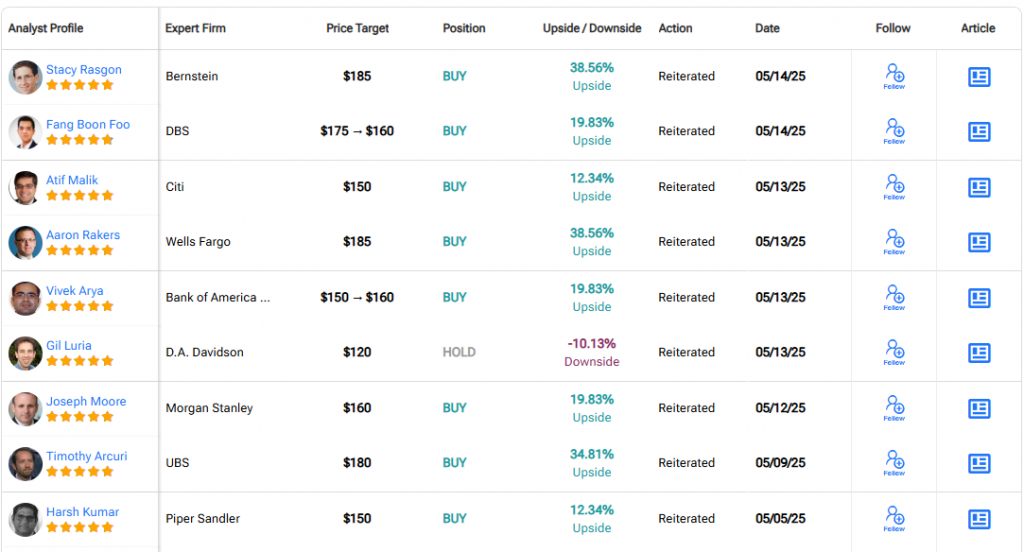Image resolution: width=1024 pixels, height=552 pixels.
Task: Open article icon in Bernstein row
Action: point(979,77)
